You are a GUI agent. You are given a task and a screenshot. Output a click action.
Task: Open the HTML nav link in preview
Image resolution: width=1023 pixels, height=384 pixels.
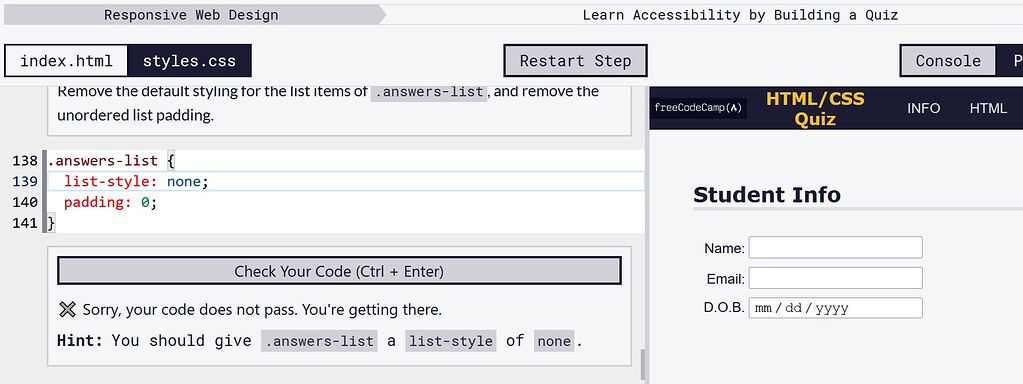[x=988, y=108]
